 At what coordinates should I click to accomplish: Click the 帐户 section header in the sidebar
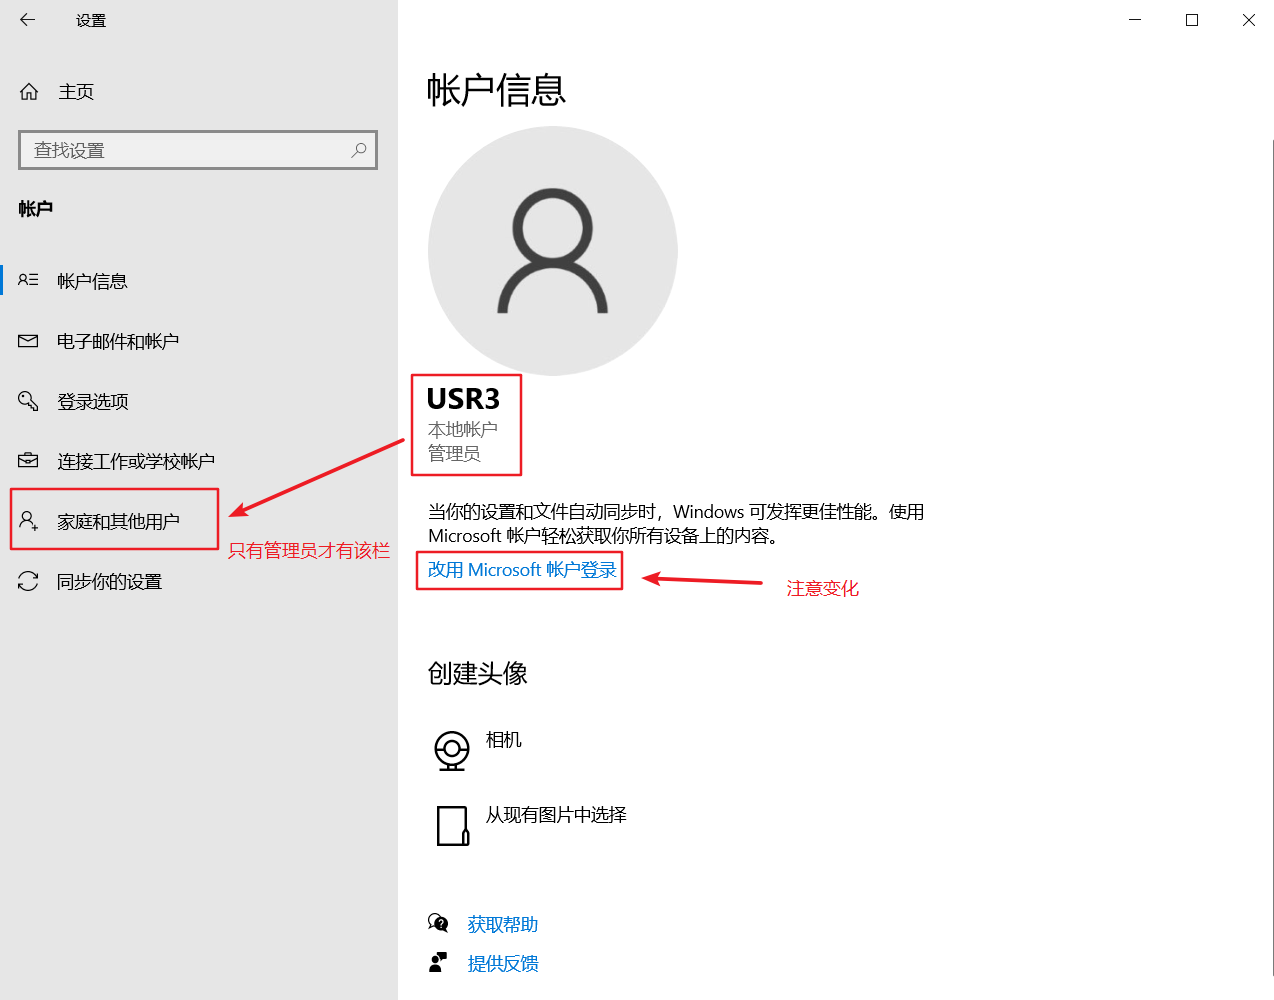click(x=36, y=208)
